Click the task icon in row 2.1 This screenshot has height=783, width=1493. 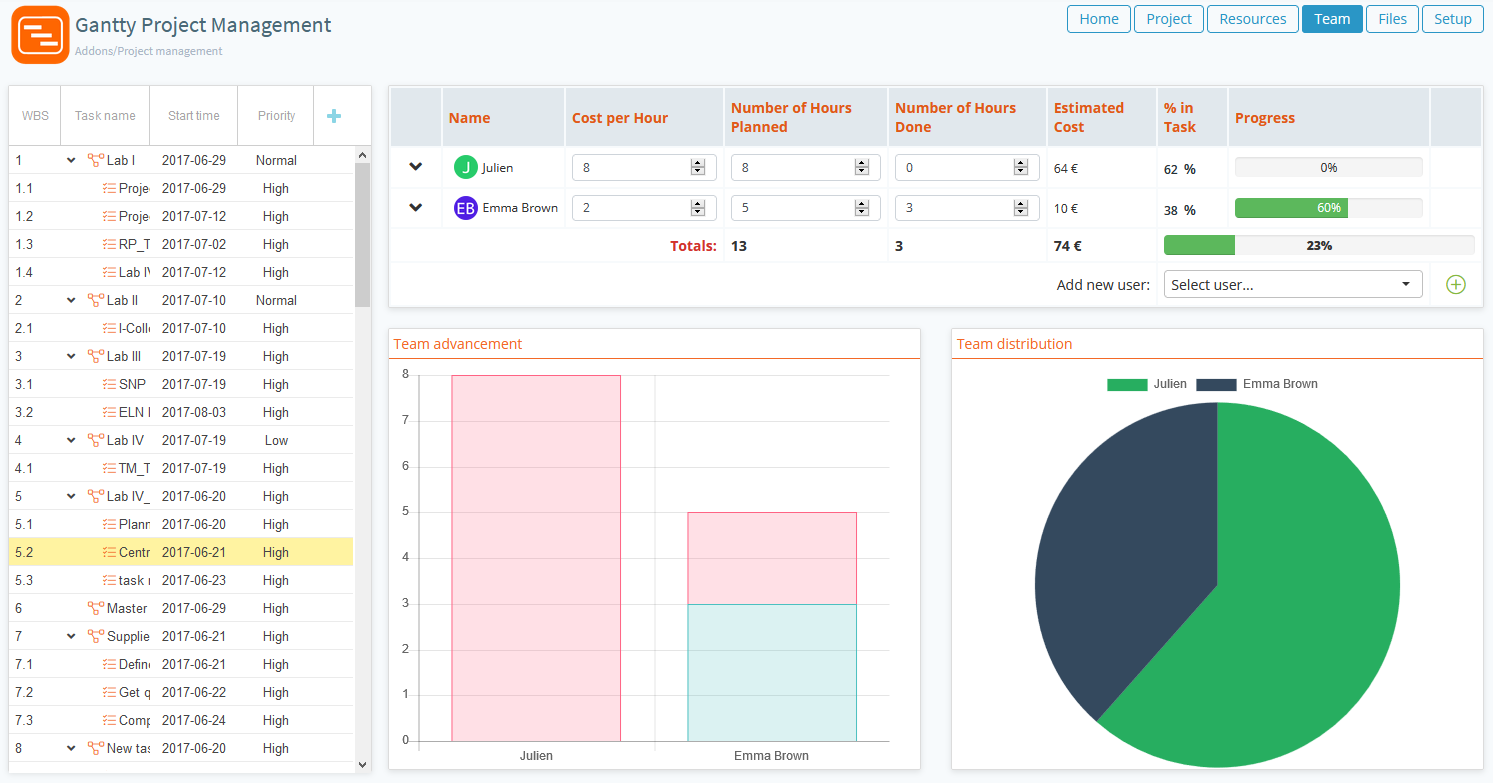109,328
